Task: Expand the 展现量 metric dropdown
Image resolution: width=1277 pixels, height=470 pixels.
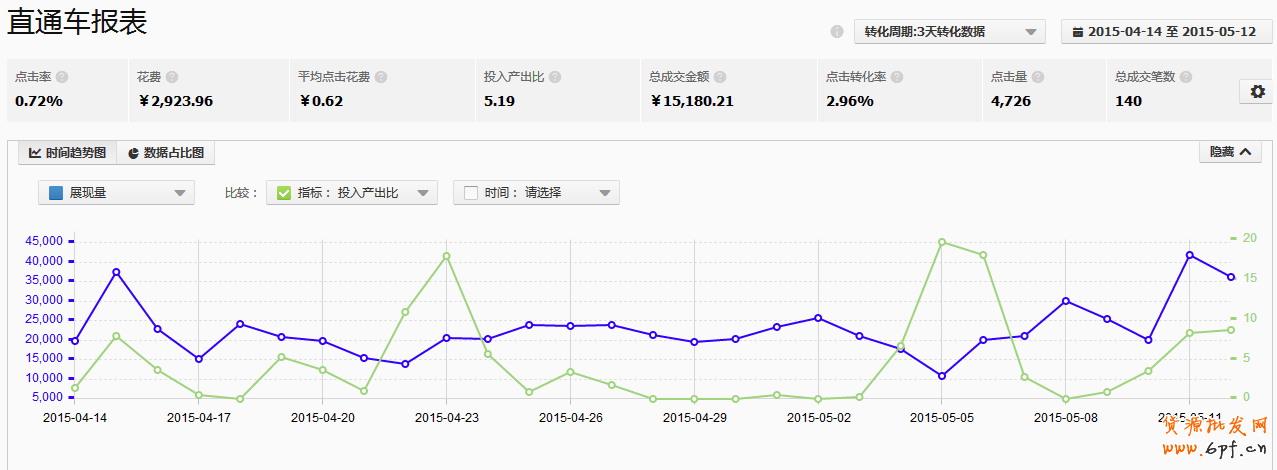Action: pyautogui.click(x=116, y=193)
